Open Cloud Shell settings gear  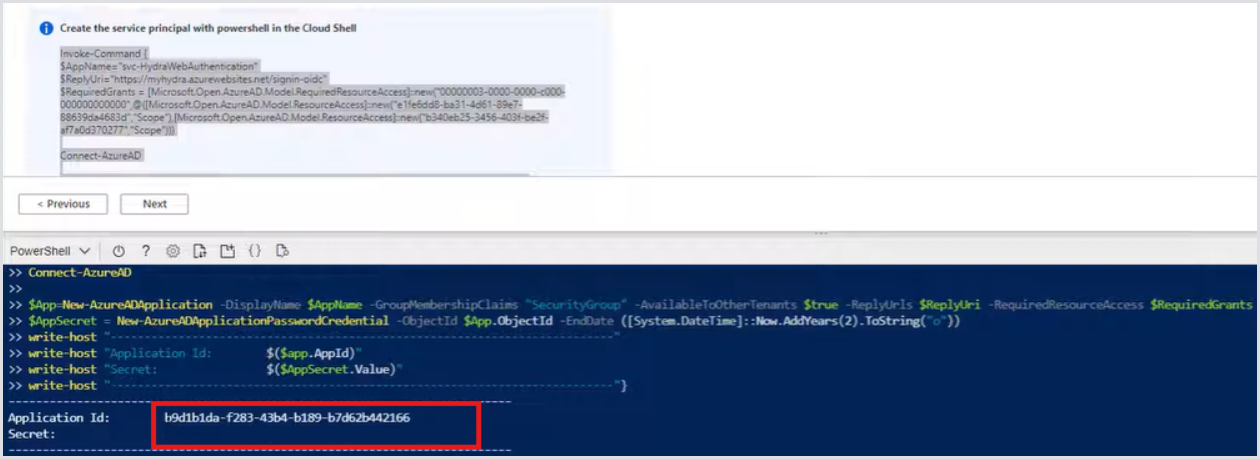(172, 251)
